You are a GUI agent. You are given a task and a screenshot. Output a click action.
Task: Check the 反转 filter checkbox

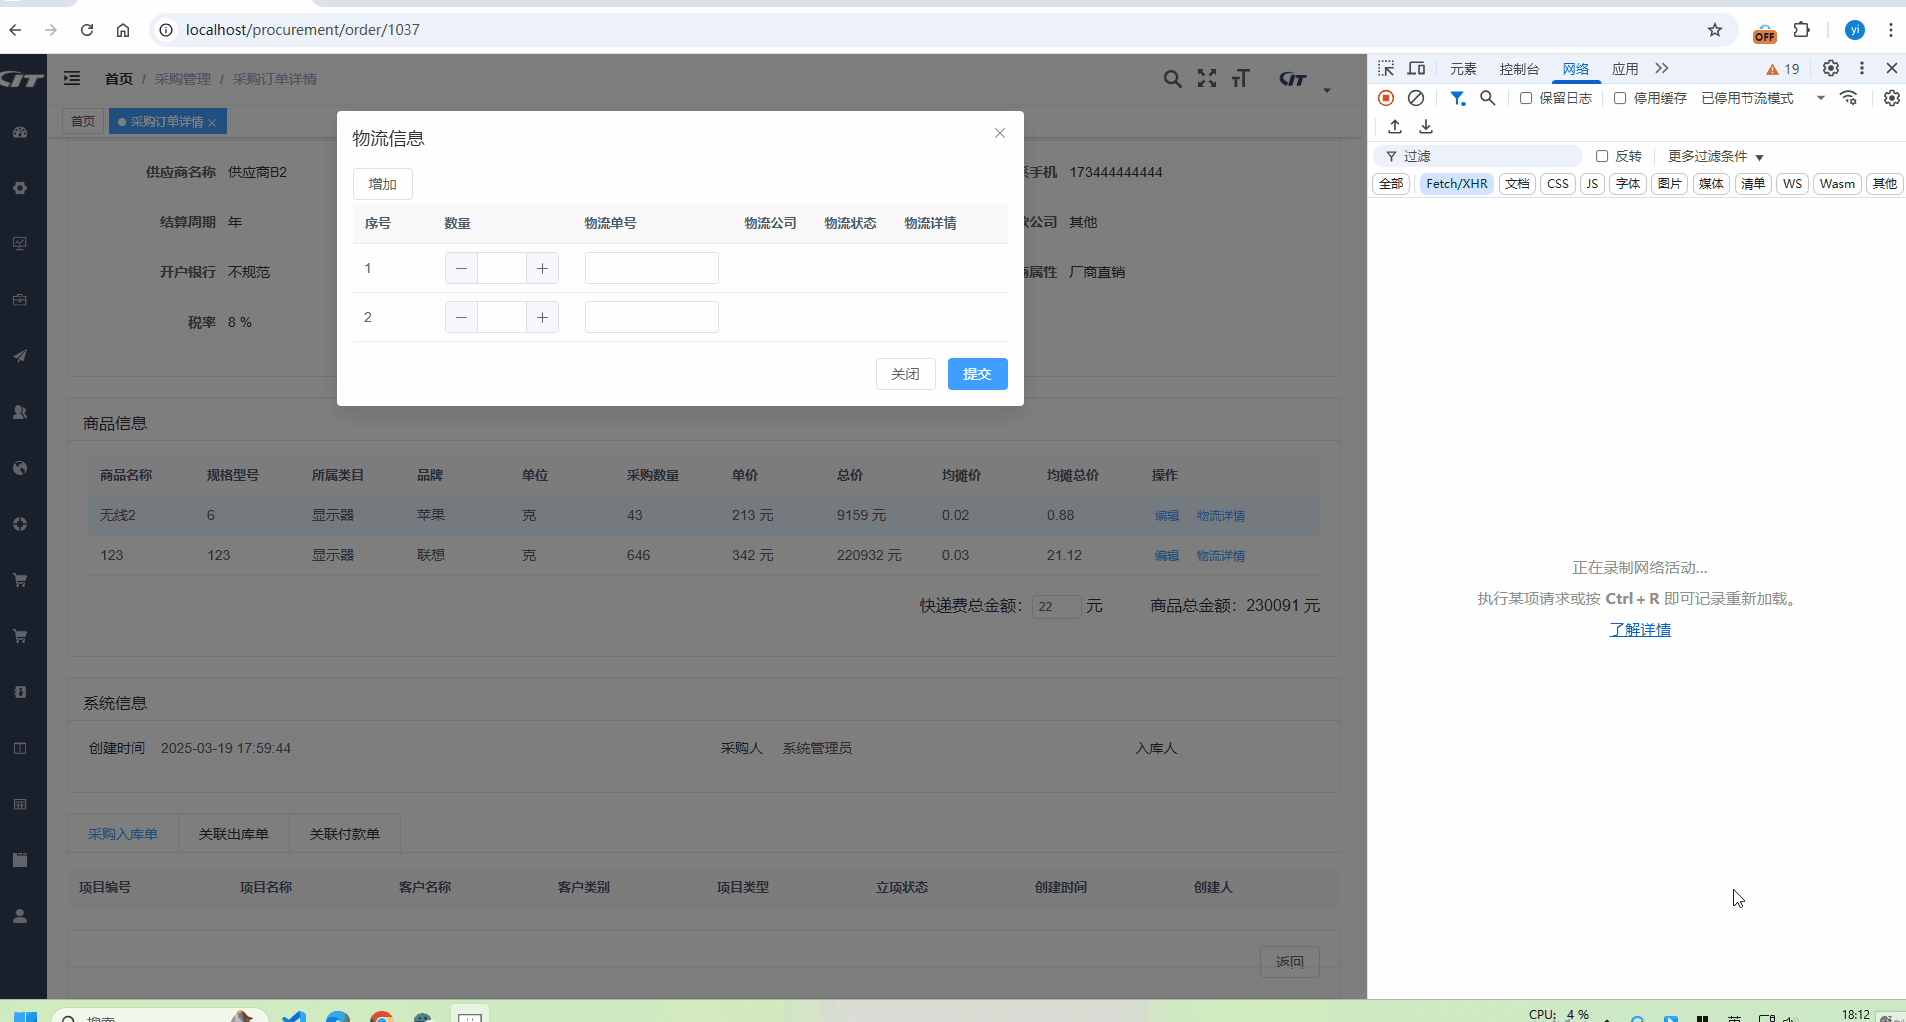coord(1602,156)
